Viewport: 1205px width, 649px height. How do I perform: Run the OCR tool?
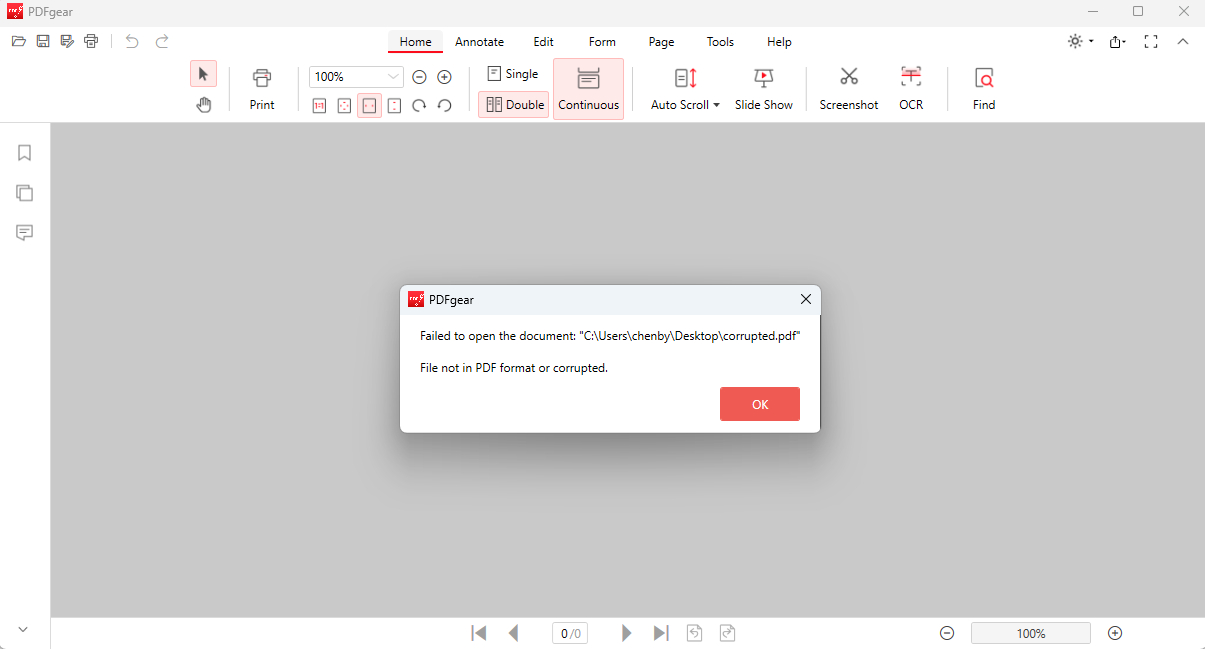(x=911, y=89)
